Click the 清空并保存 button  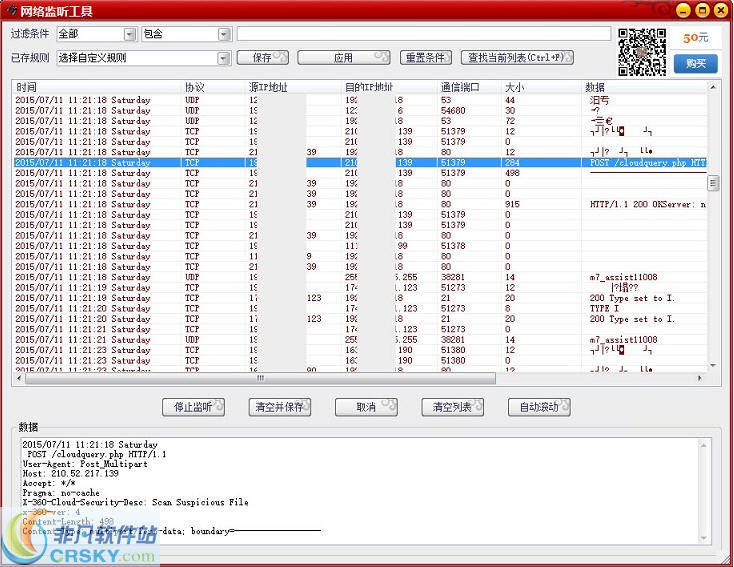279,407
